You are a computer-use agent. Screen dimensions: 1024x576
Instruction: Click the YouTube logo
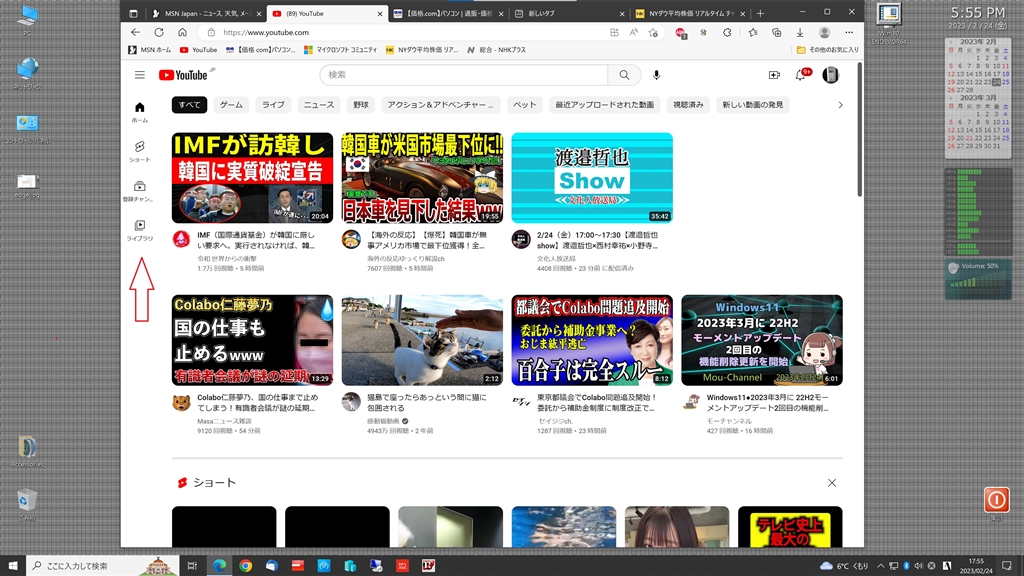click(x=184, y=75)
